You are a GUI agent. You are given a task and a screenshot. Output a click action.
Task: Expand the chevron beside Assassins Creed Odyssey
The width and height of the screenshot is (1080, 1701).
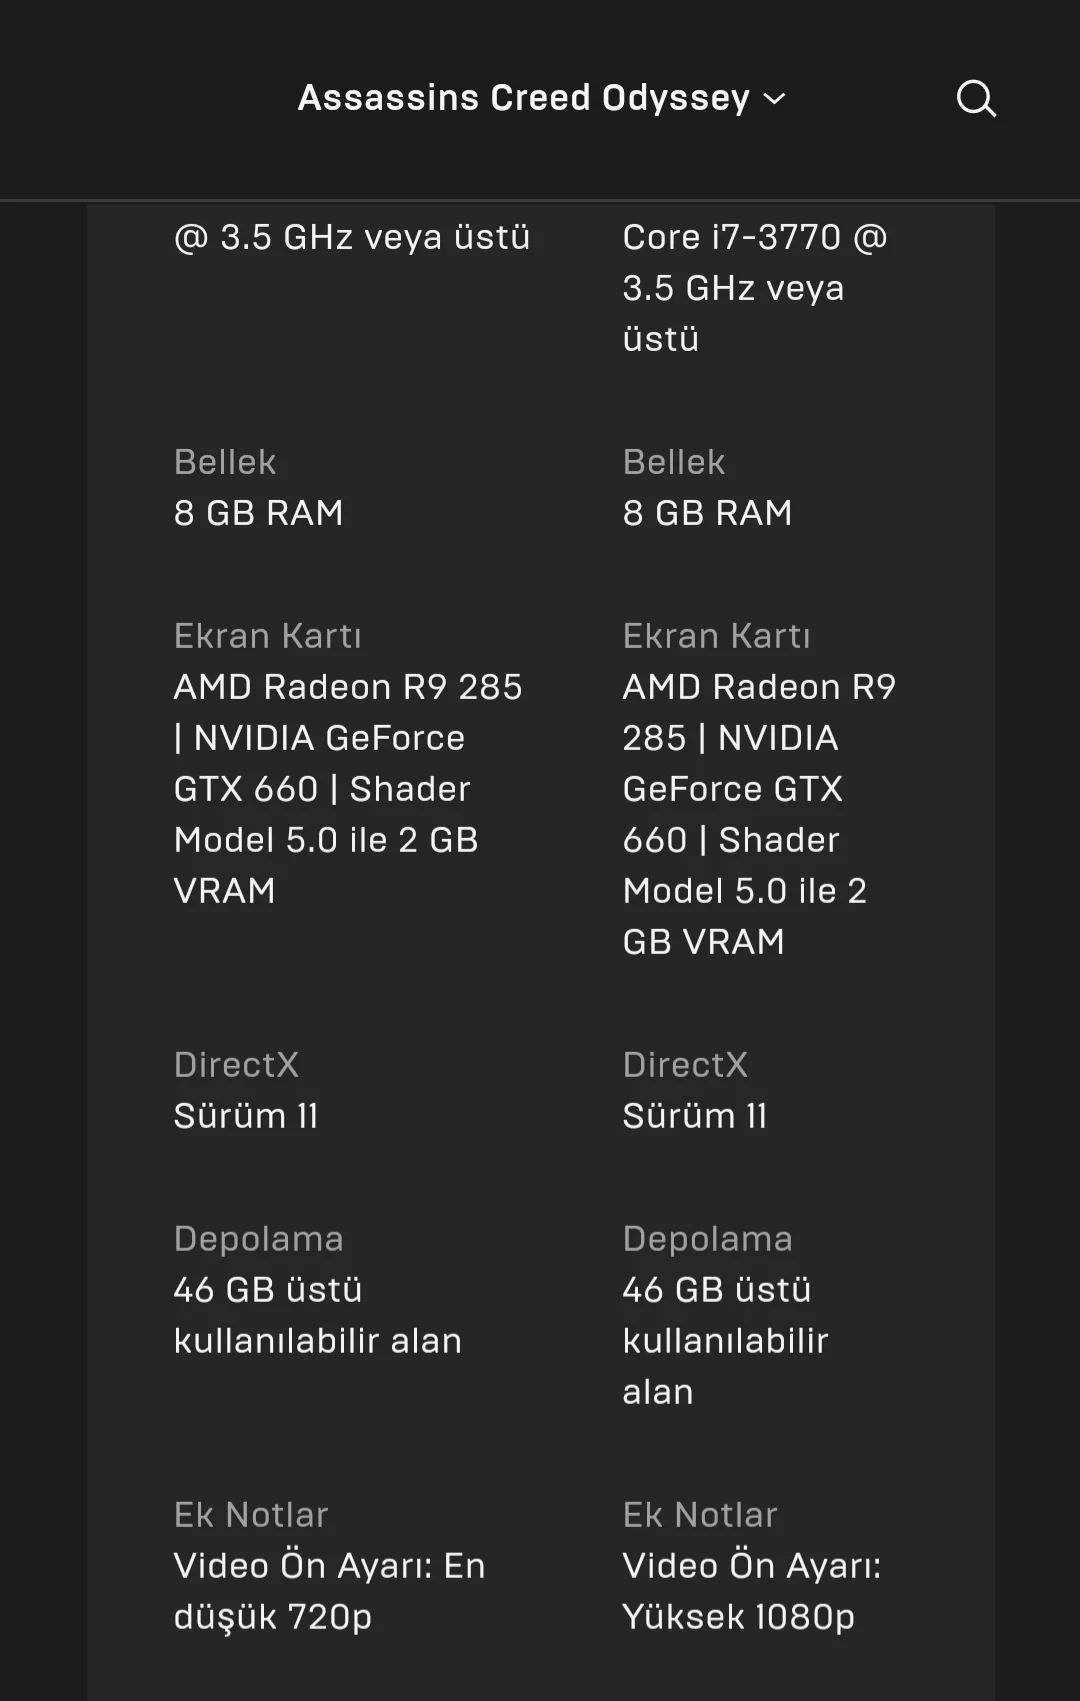775,99
